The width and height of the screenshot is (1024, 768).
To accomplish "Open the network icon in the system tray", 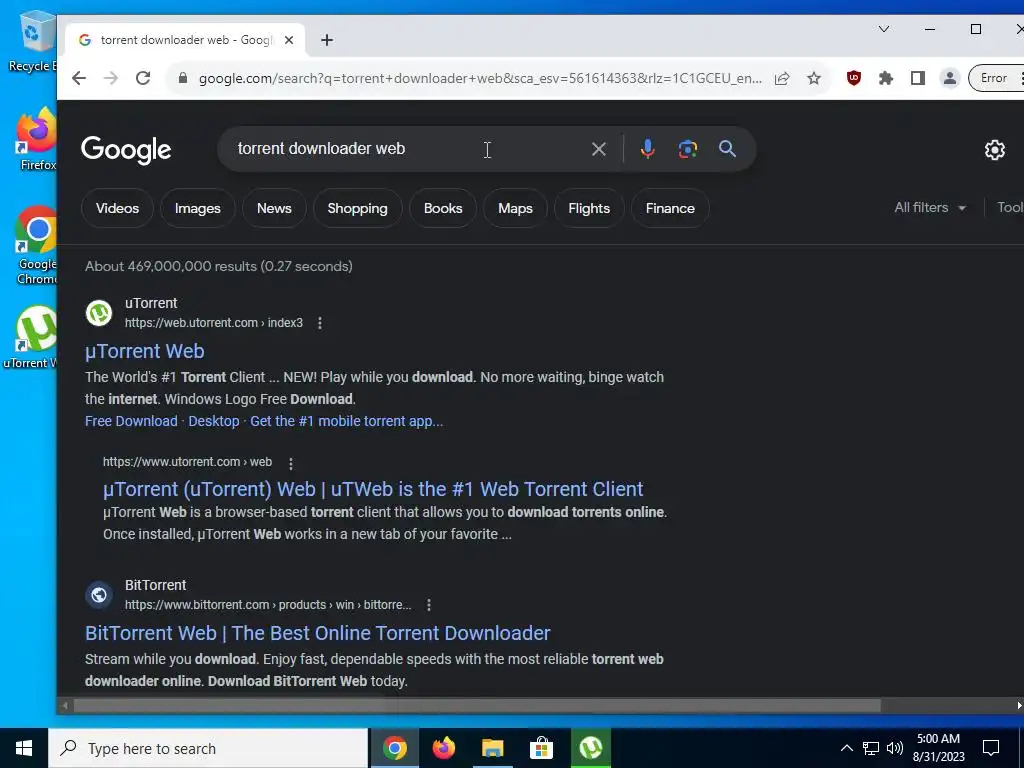I will click(x=871, y=748).
